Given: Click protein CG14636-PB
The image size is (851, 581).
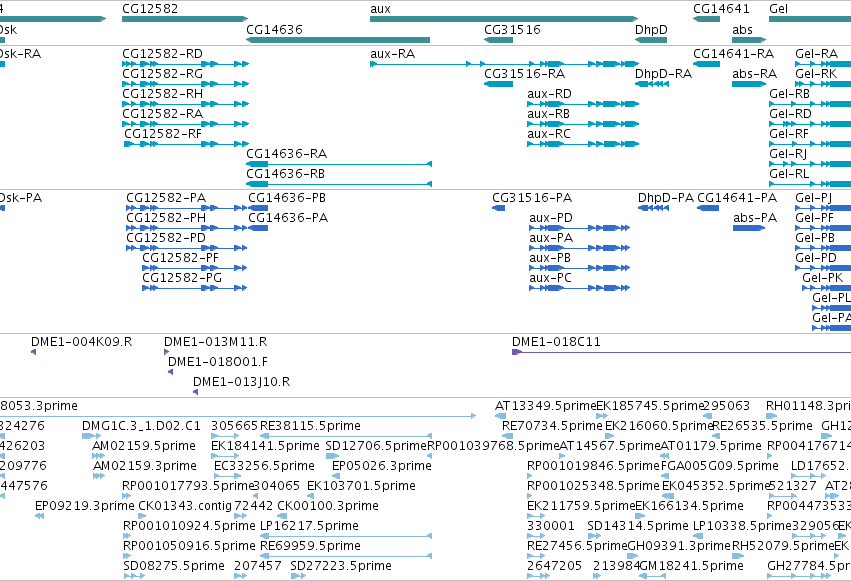Looking at the screenshot, I should (258, 208).
